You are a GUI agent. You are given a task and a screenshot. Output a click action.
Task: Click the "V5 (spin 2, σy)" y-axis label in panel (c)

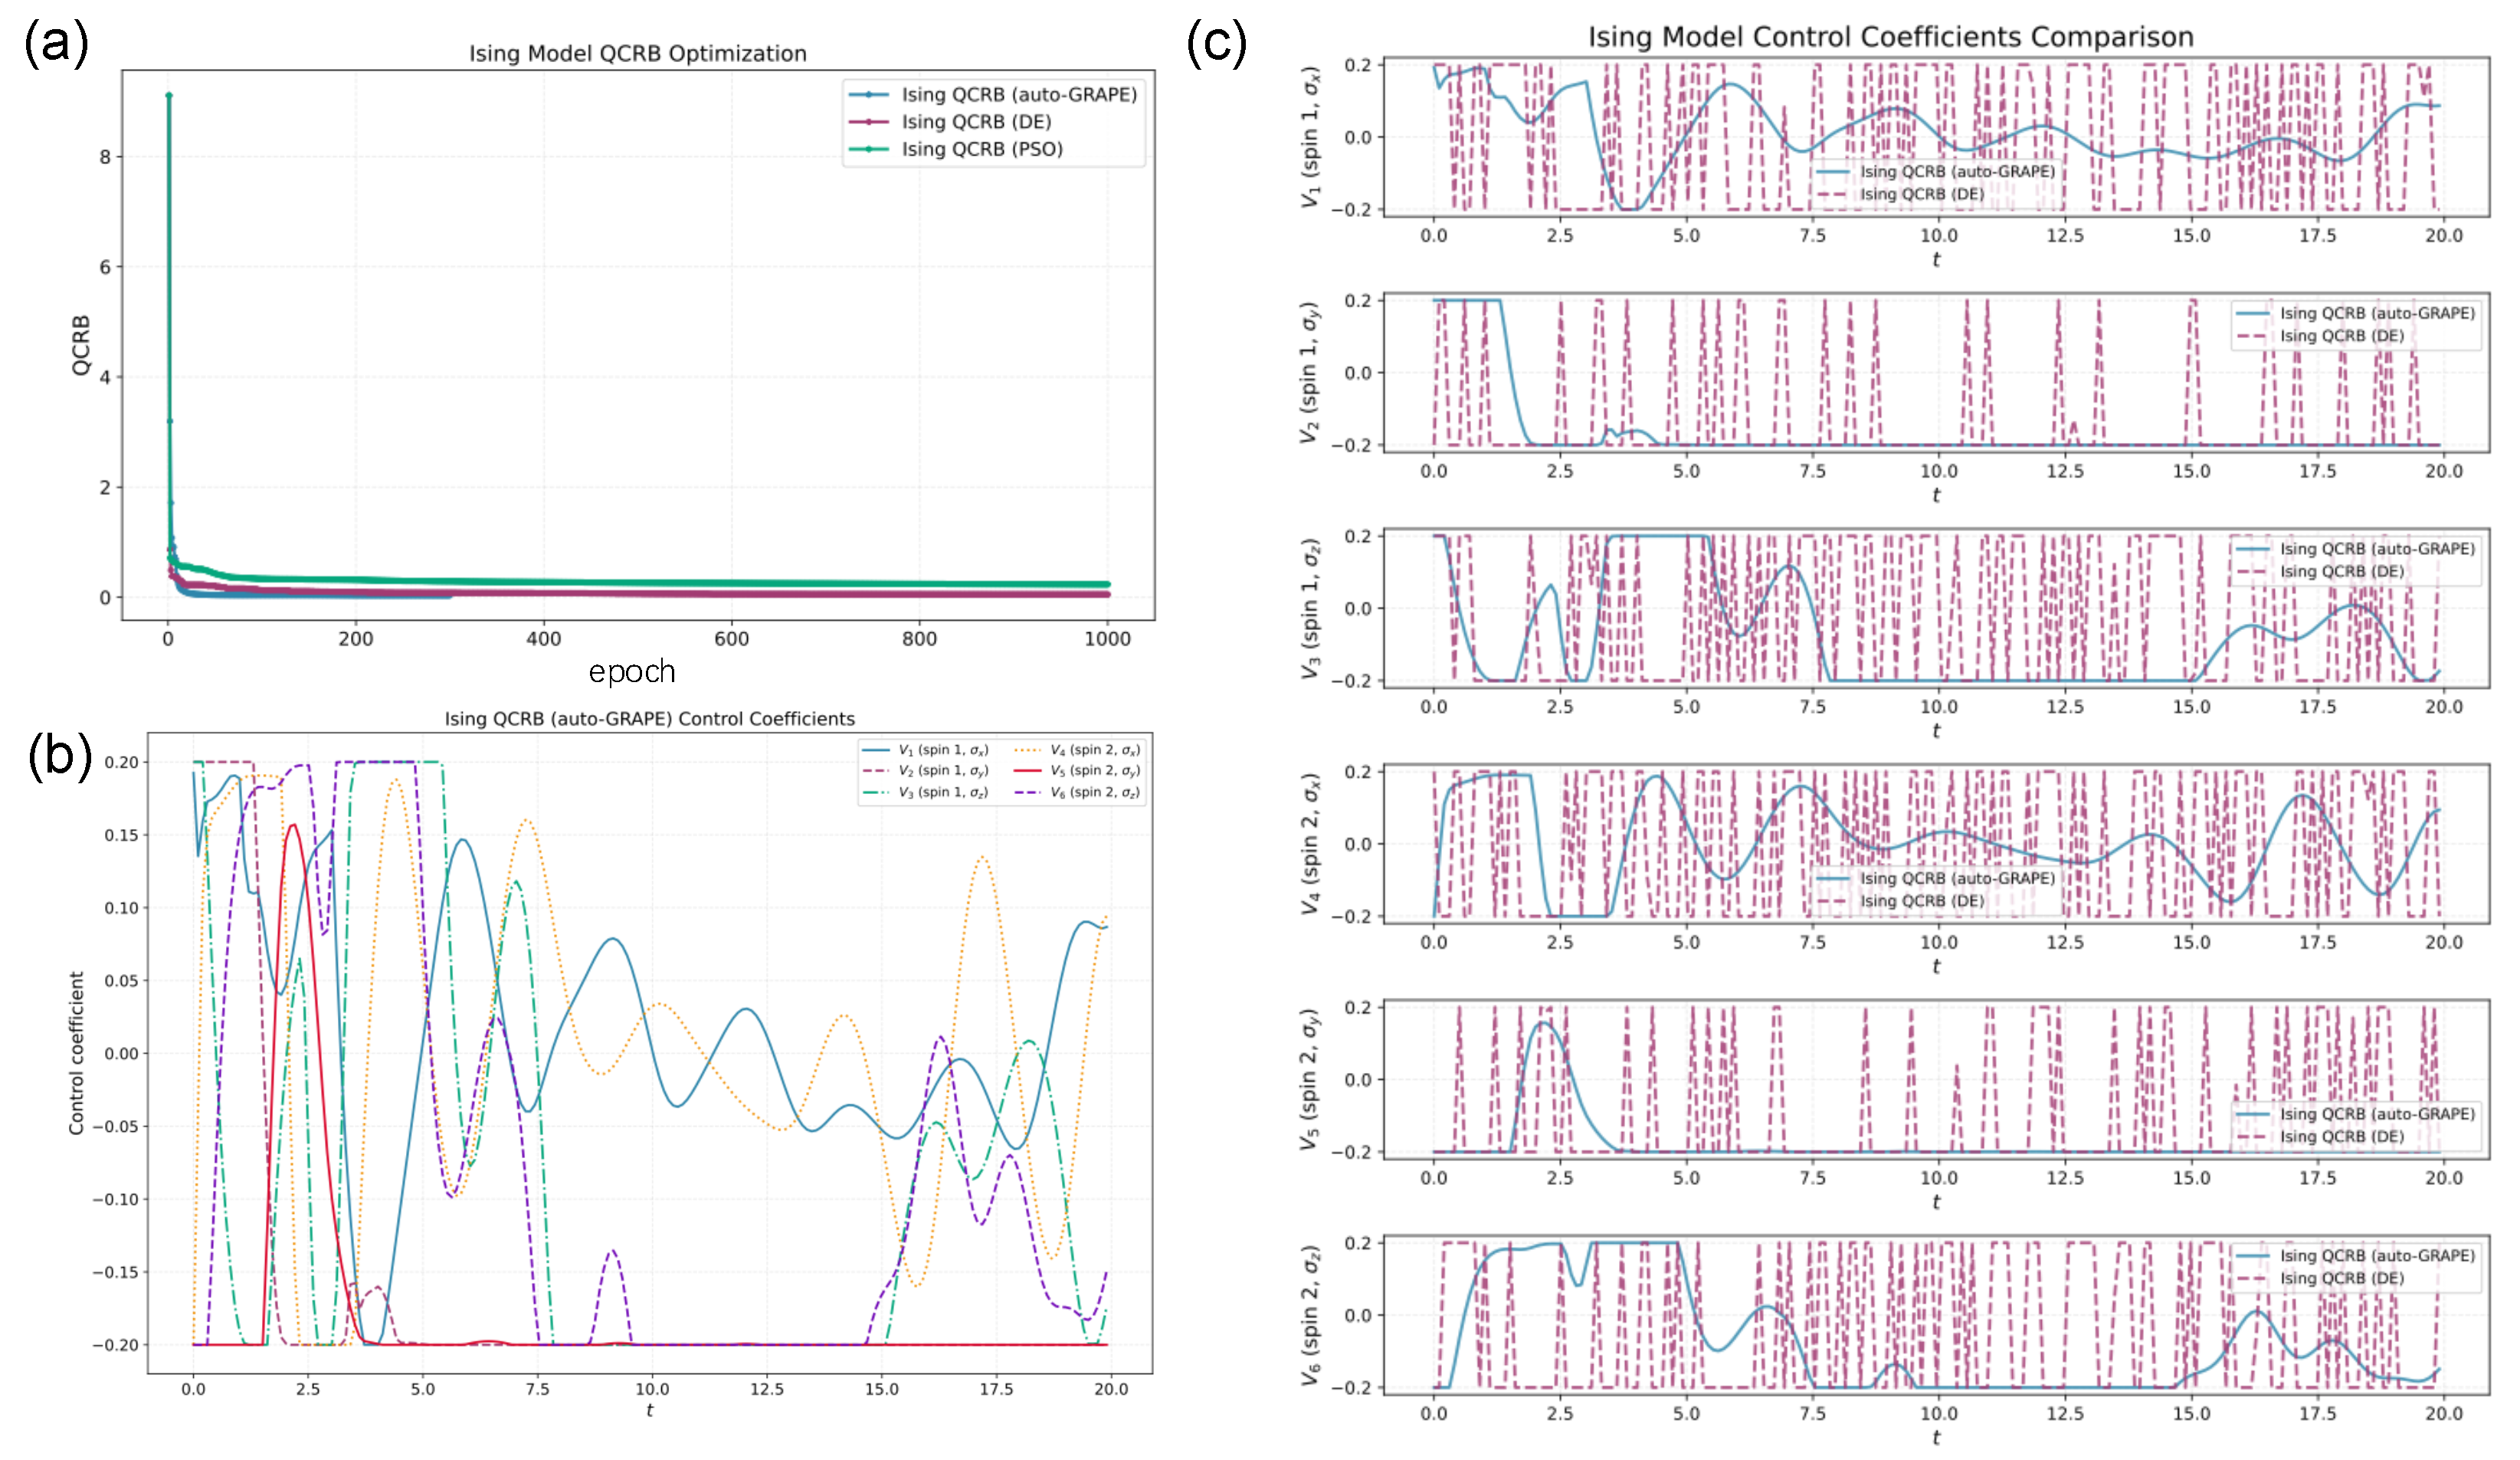click(x=1310, y=1079)
